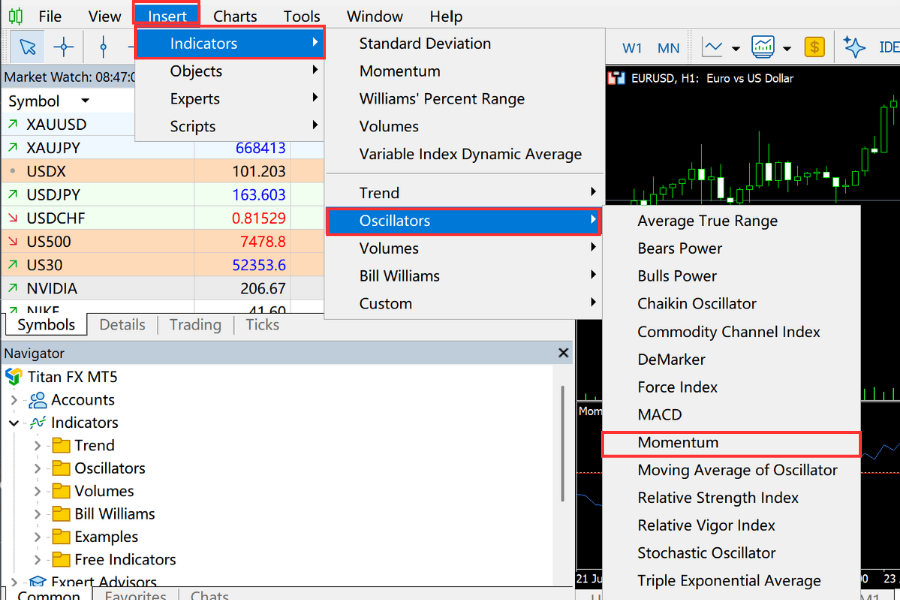
Task: Switch to the Details tab
Action: [x=122, y=325]
